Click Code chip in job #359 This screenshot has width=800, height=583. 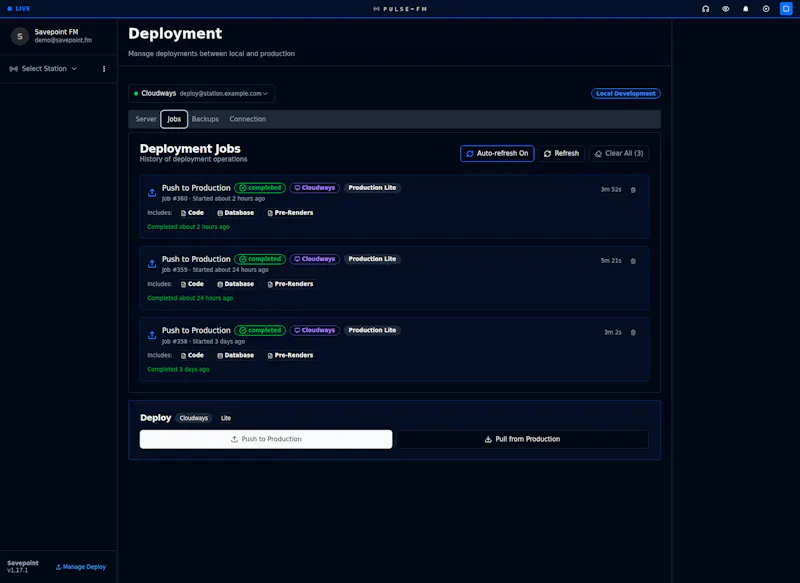[x=192, y=284]
